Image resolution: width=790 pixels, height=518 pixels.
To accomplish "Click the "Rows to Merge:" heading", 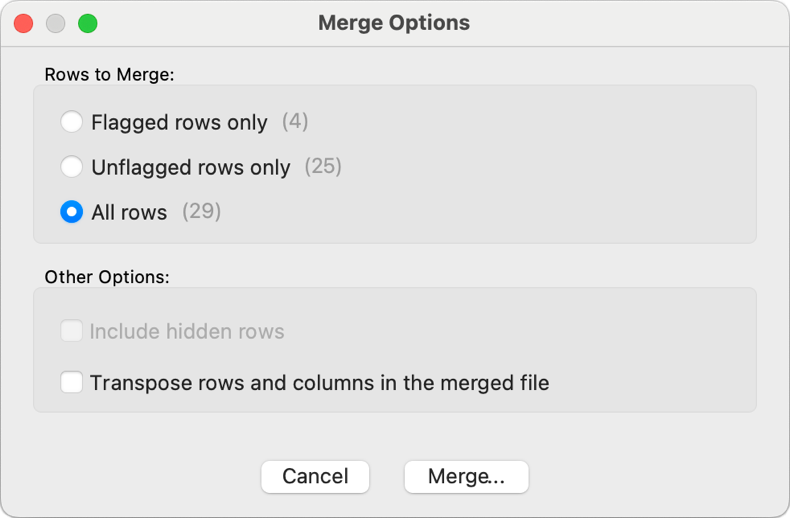I will [x=110, y=75].
